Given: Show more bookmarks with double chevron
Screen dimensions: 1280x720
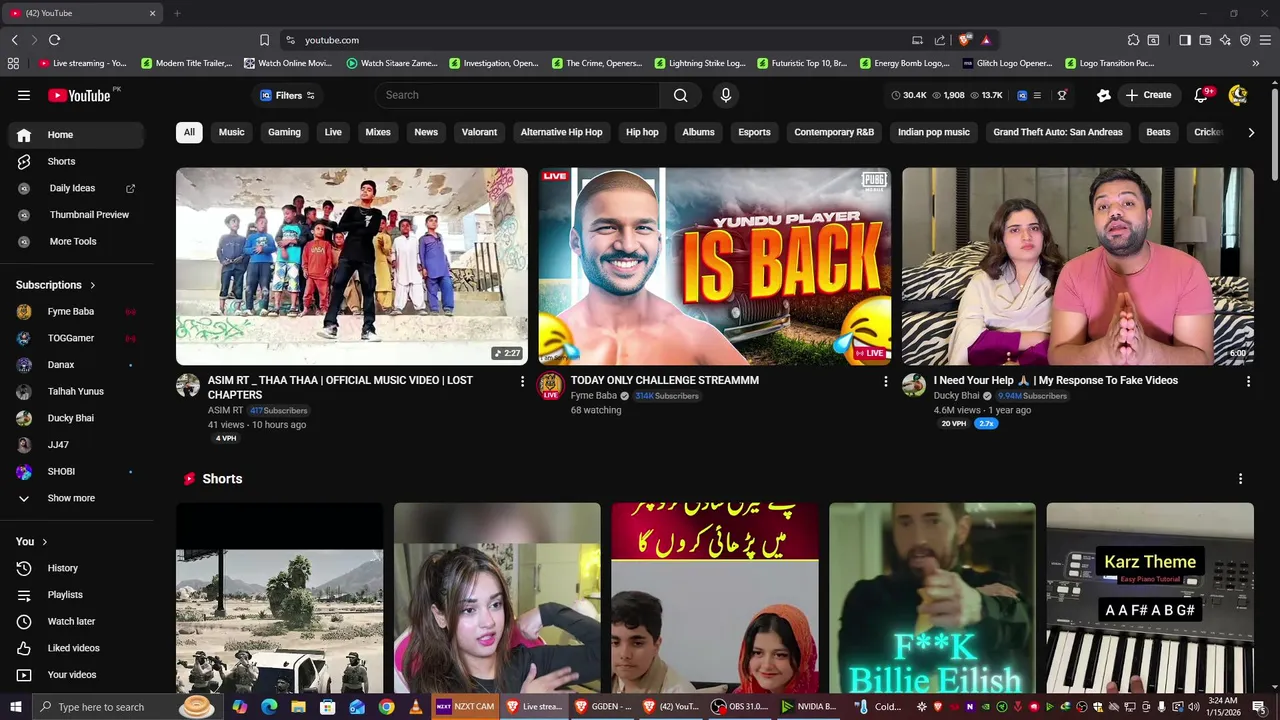Looking at the screenshot, I should 1255,63.
